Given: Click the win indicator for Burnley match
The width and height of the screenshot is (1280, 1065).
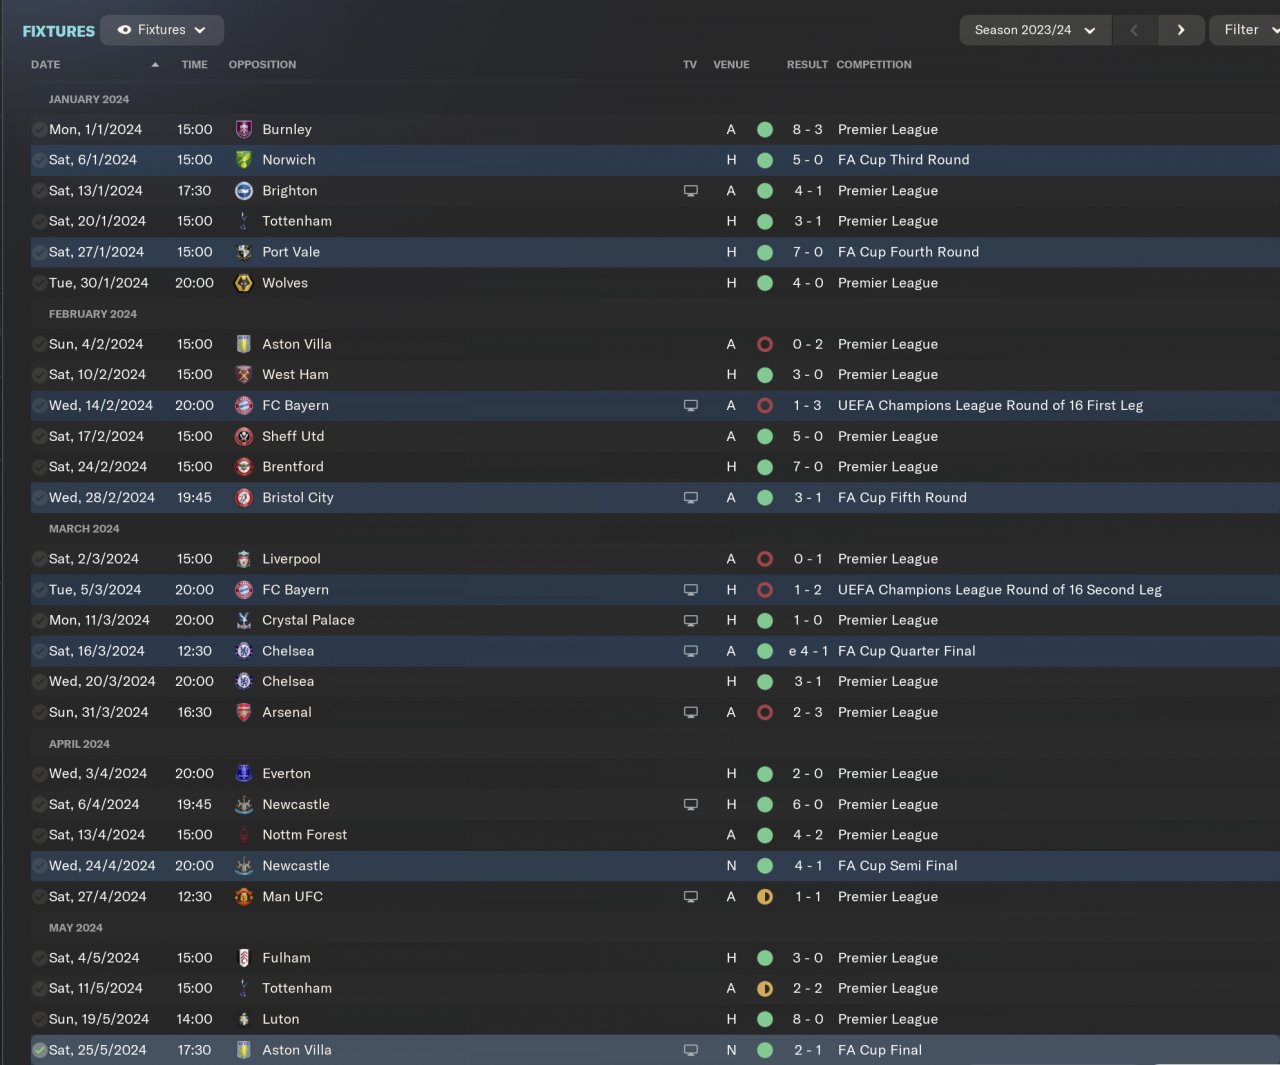Looking at the screenshot, I should click(x=765, y=129).
